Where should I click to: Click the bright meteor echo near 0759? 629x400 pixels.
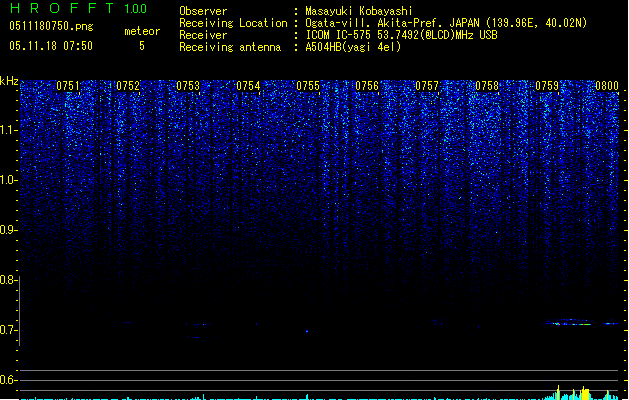(569, 323)
